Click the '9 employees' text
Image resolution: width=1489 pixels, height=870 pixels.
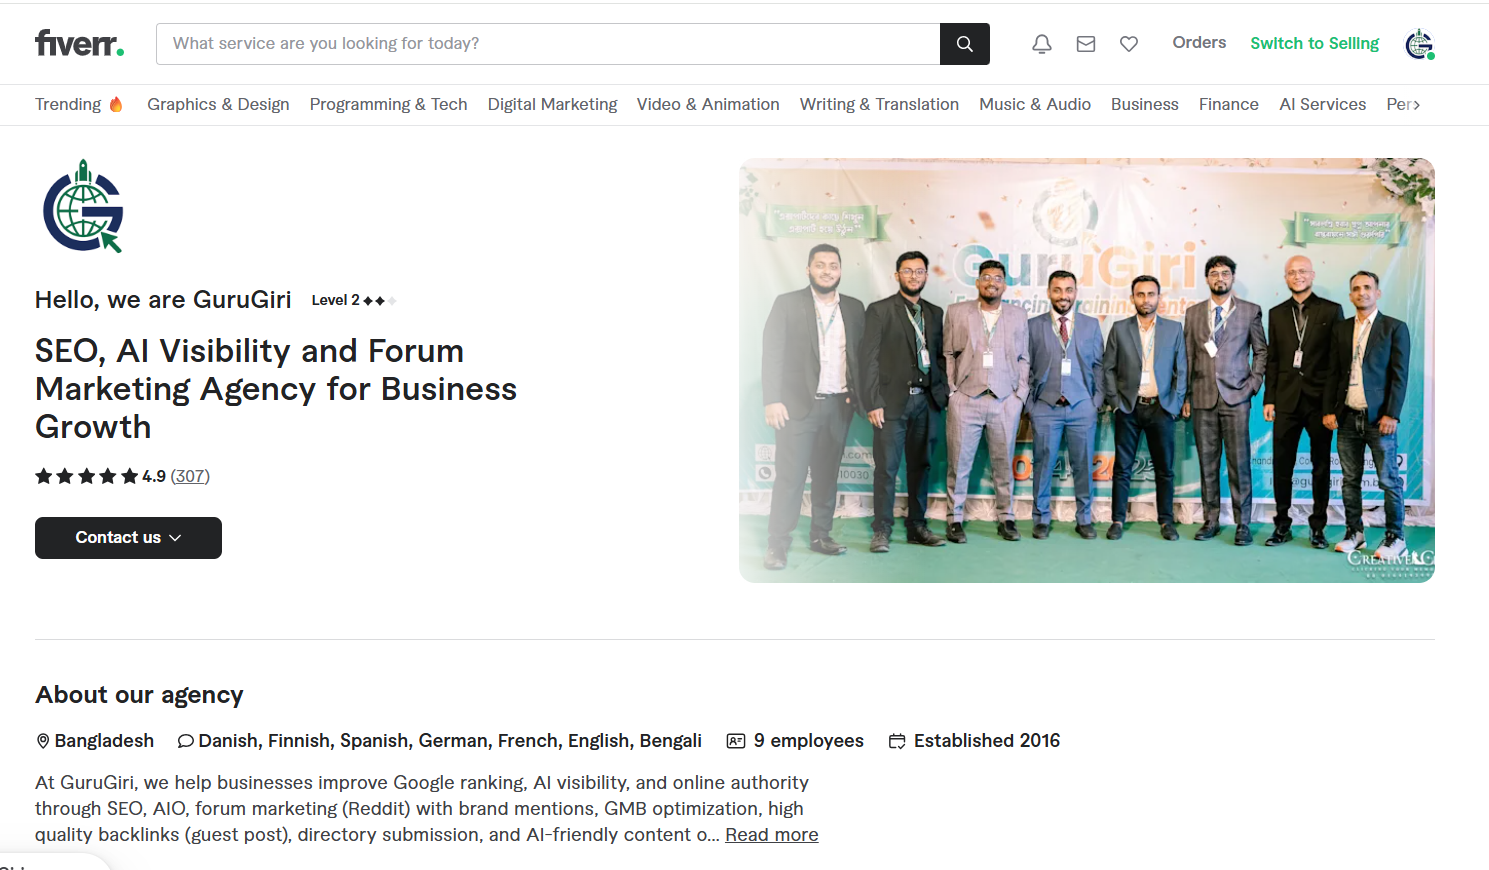coord(809,741)
